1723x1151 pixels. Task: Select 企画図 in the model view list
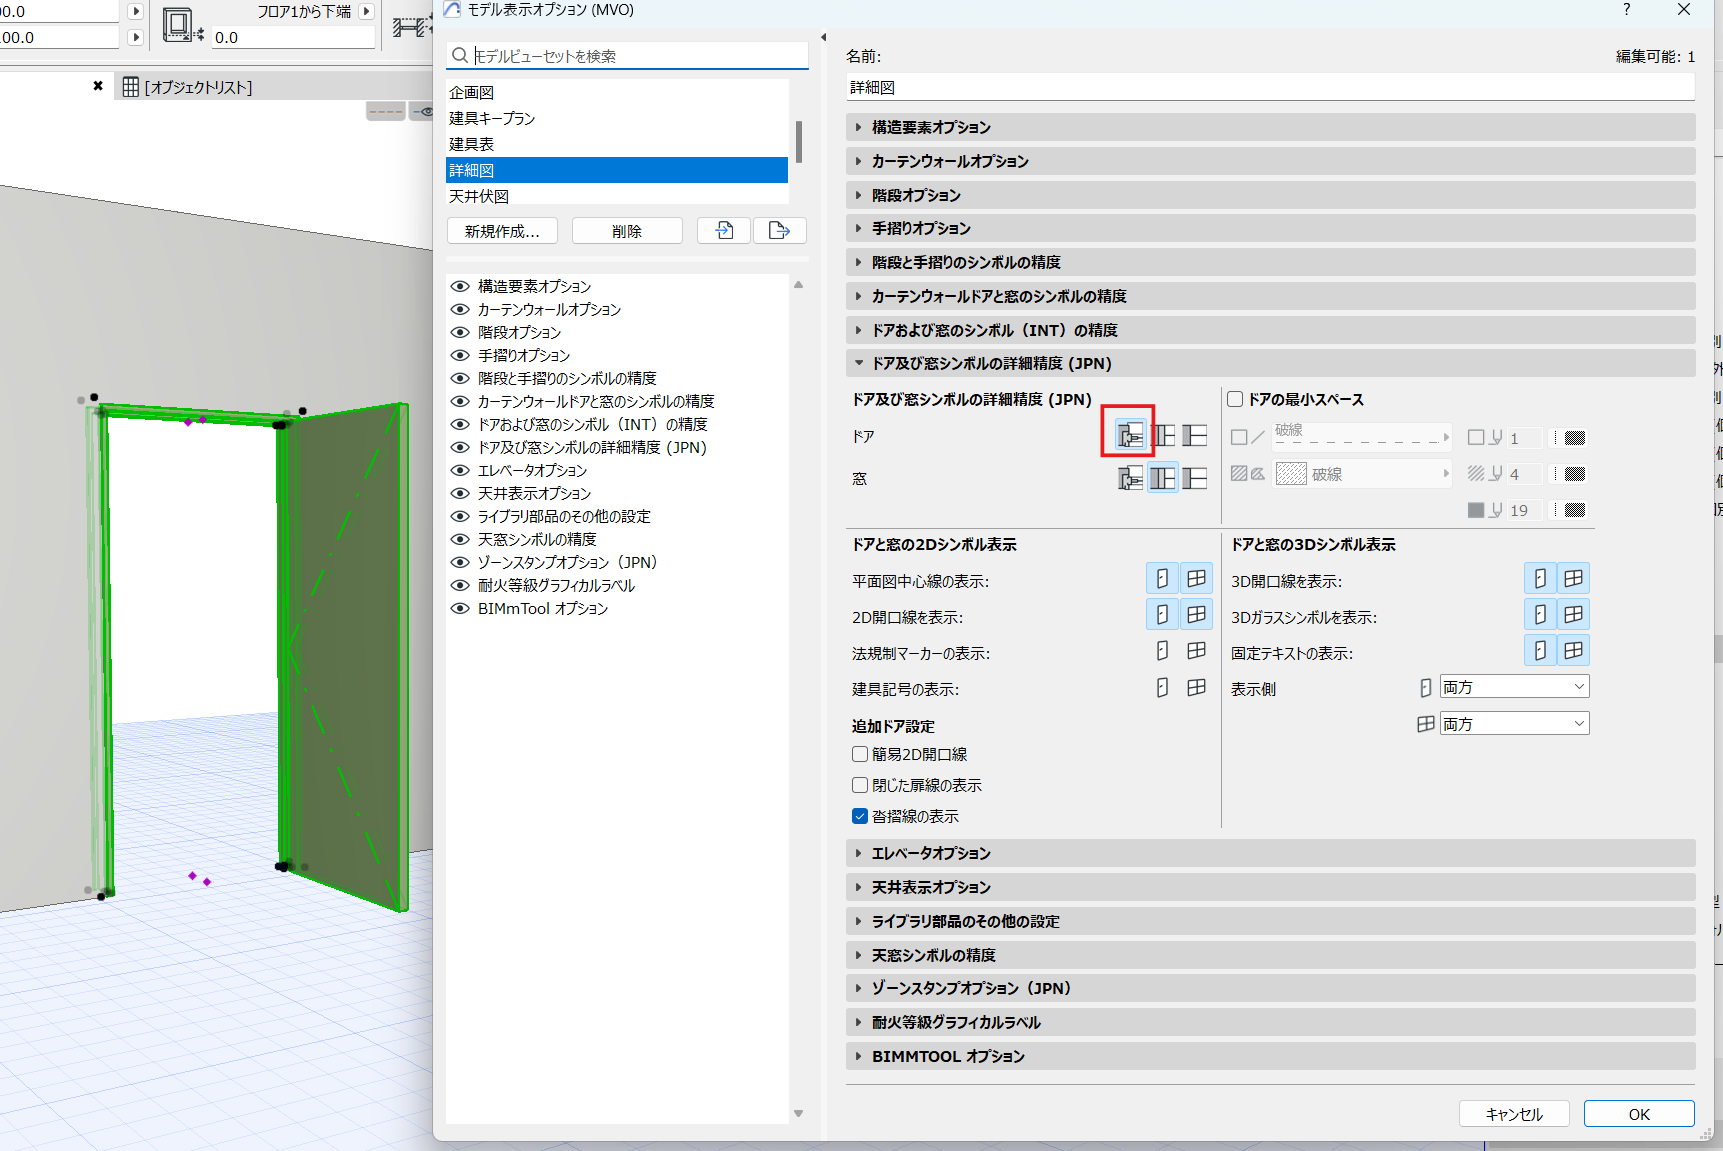pos(617,92)
